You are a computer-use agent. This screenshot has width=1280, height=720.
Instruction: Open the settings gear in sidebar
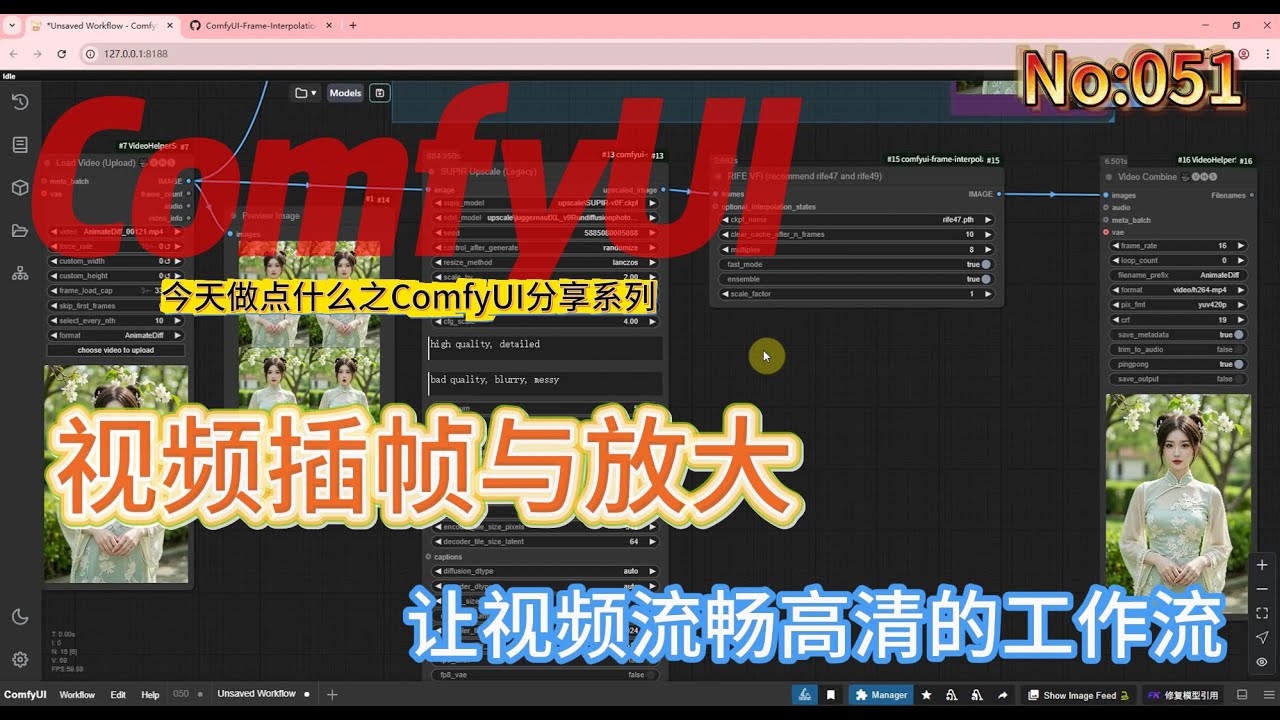pyautogui.click(x=20, y=659)
